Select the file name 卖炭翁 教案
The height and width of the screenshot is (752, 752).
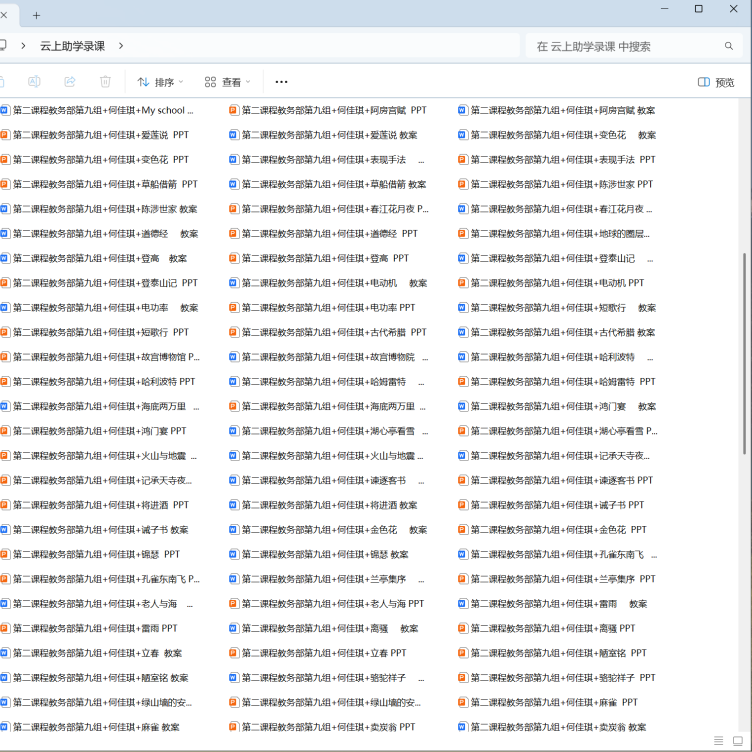click(x=558, y=727)
